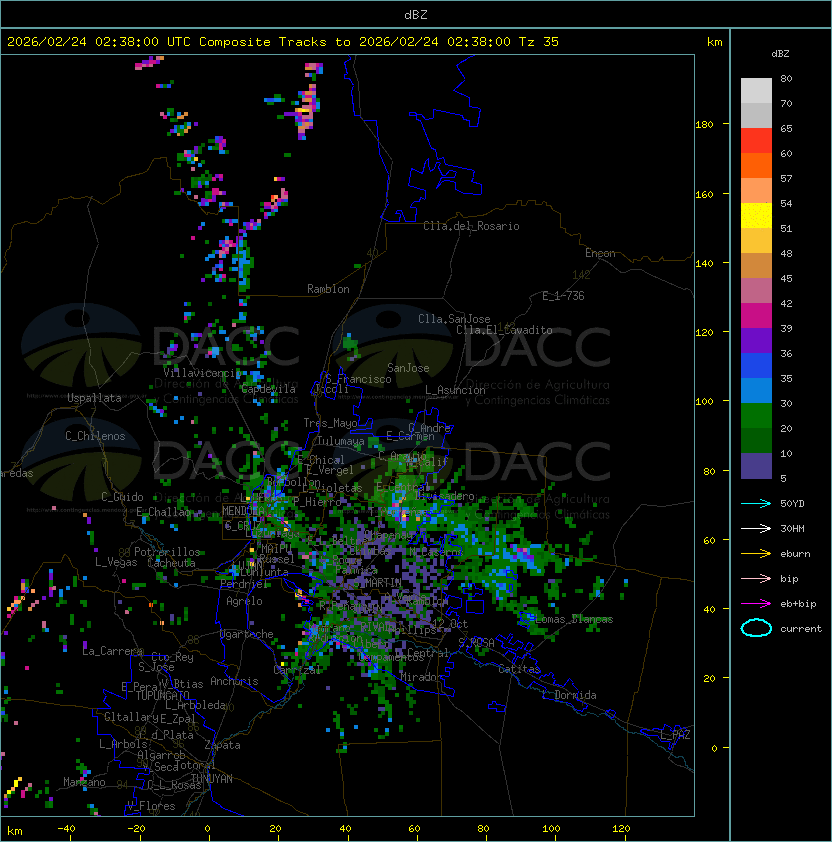Image resolution: width=832 pixels, height=842 pixels.
Task: Click the cyan 50YD track arrow icon
Action: (x=756, y=503)
